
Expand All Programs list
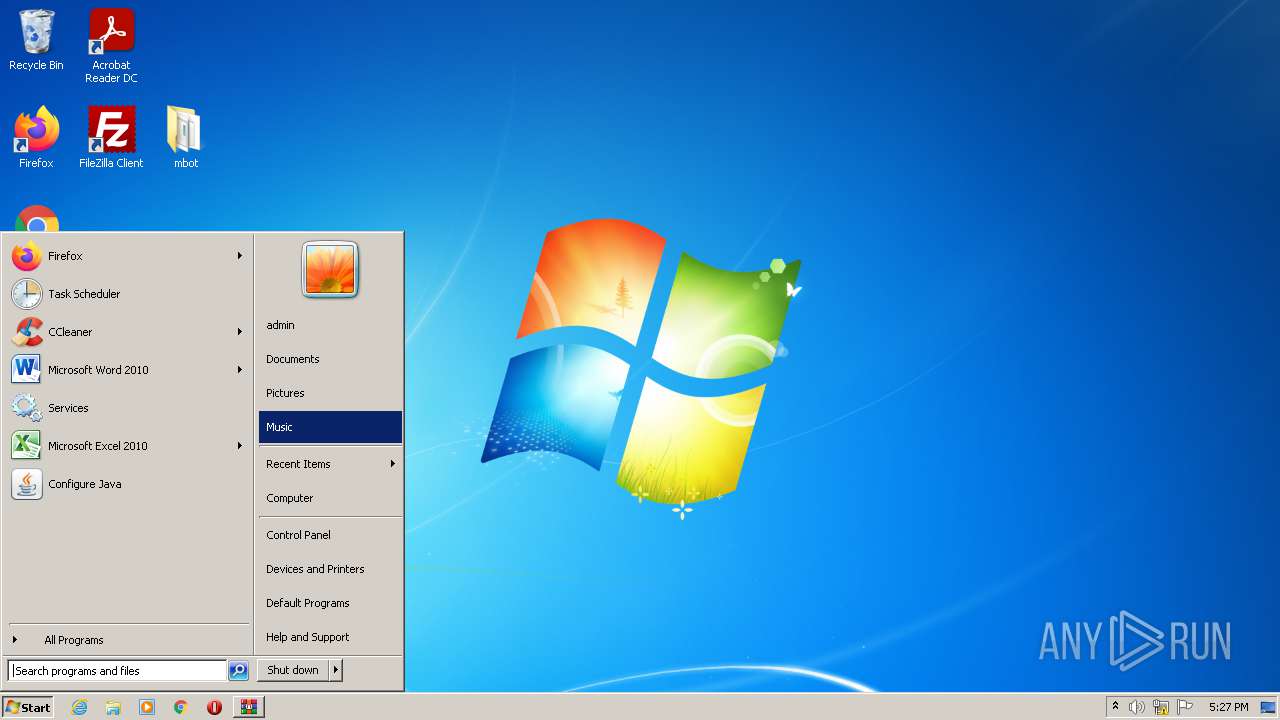point(127,640)
